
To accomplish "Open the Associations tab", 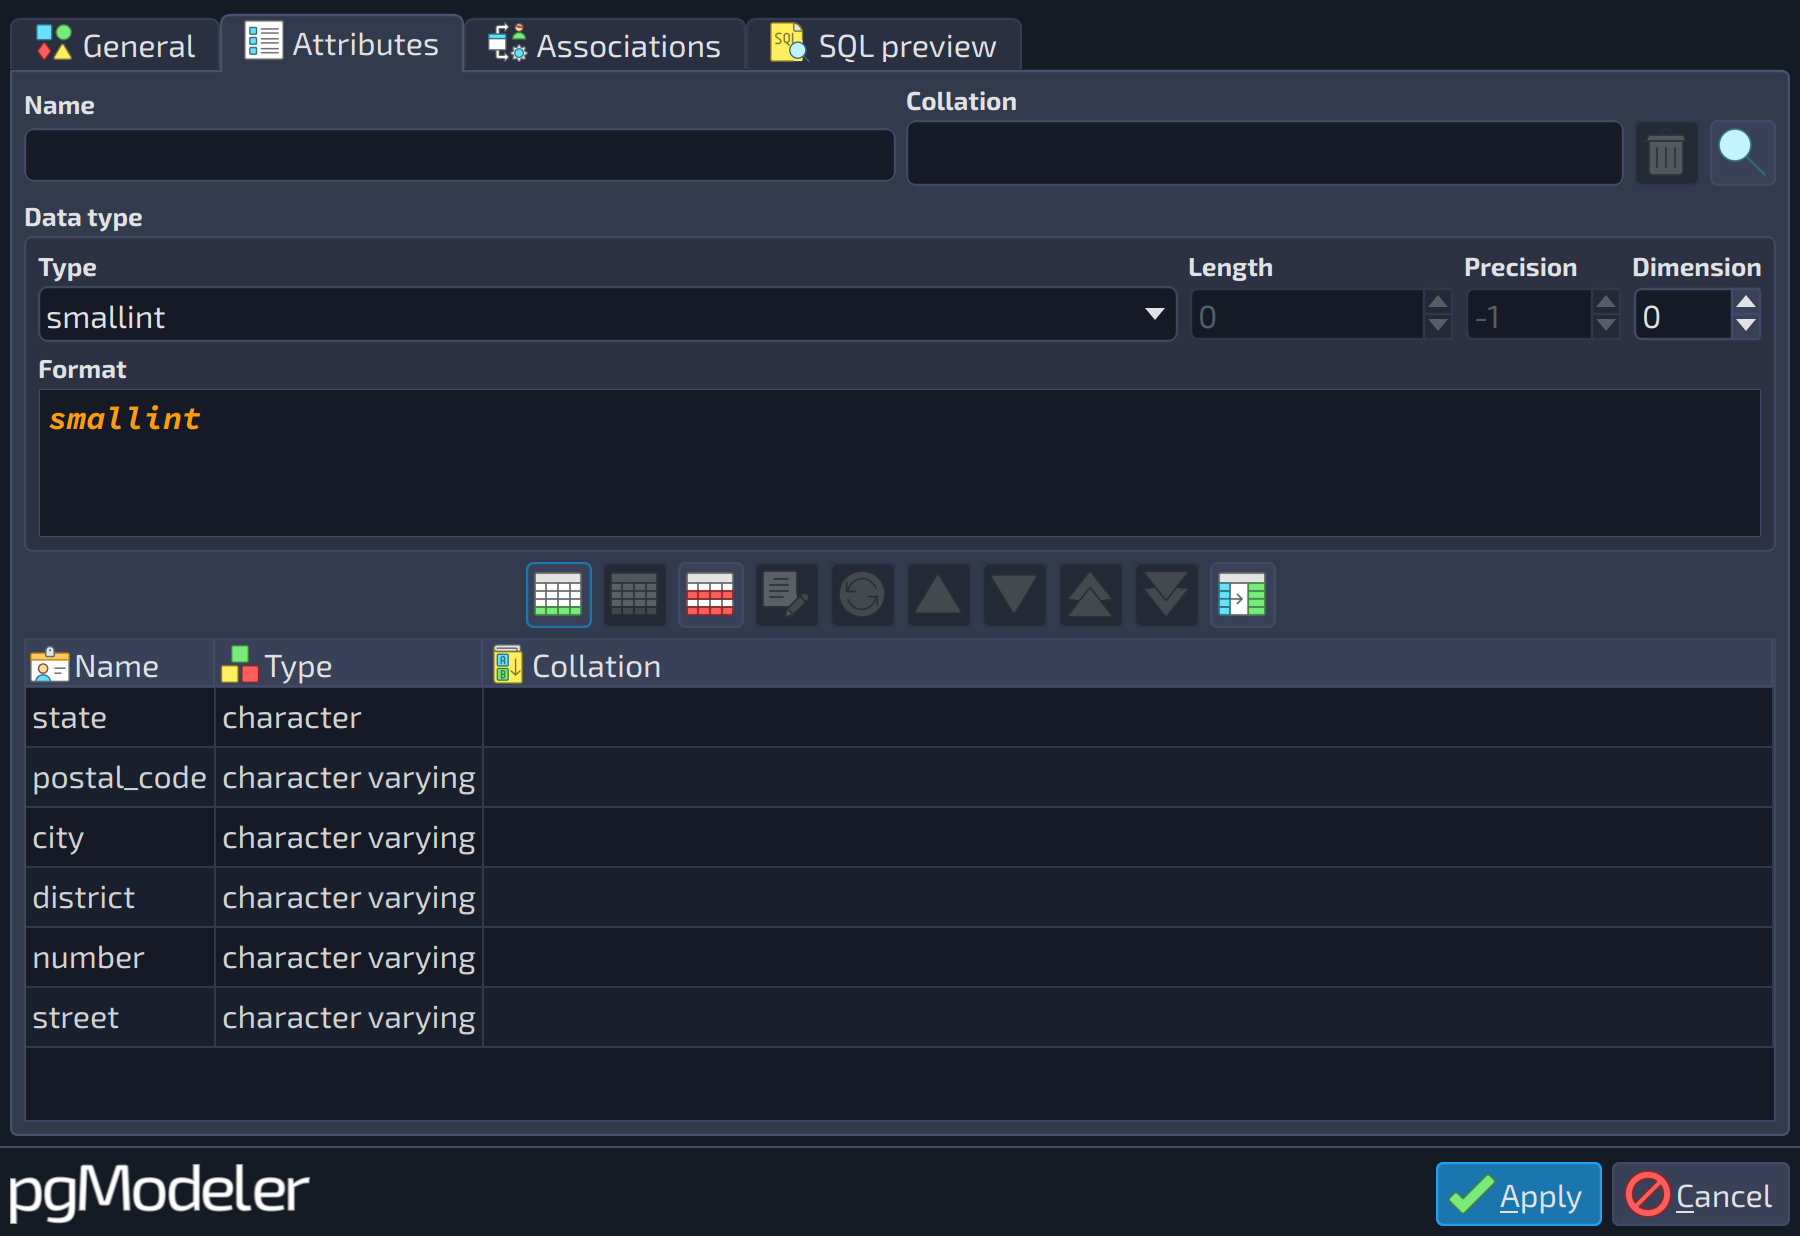I will 605,45.
